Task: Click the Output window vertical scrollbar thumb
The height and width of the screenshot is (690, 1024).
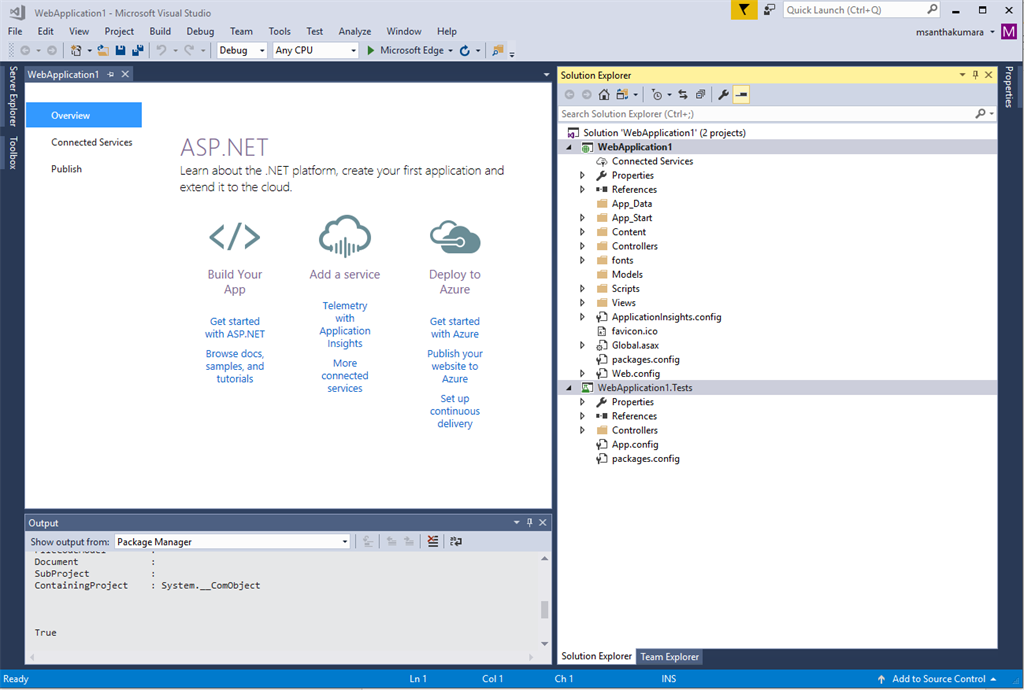Action: pos(545,609)
